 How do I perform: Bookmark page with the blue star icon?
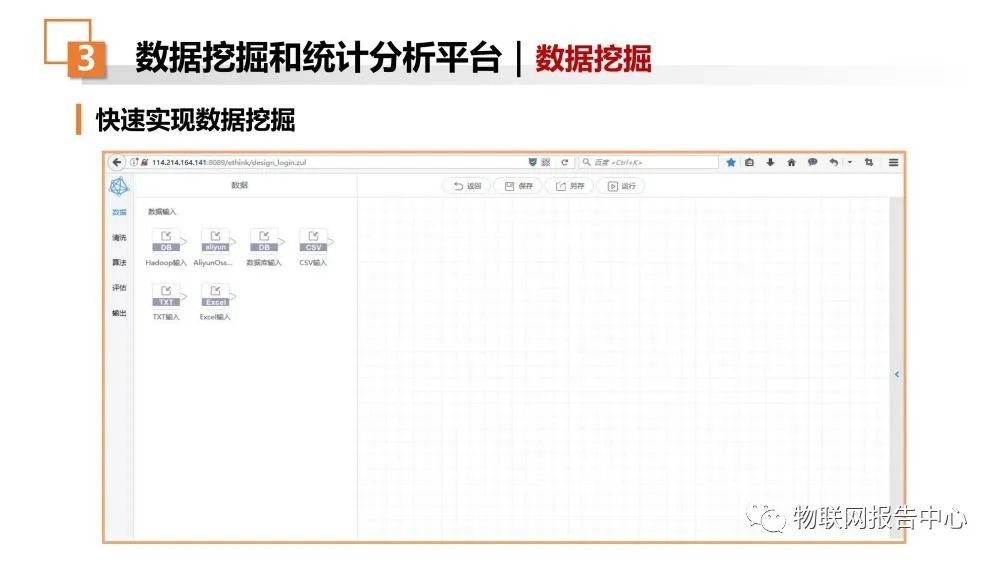[731, 162]
